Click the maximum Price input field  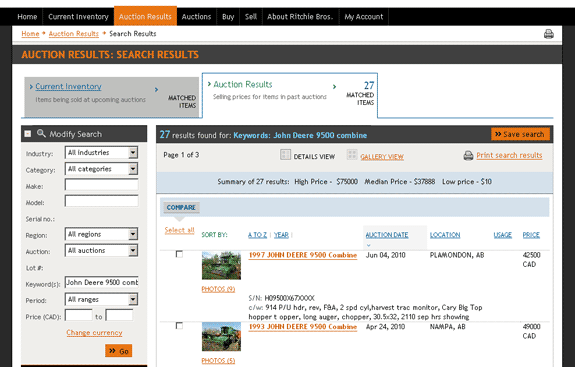click(x=119, y=315)
